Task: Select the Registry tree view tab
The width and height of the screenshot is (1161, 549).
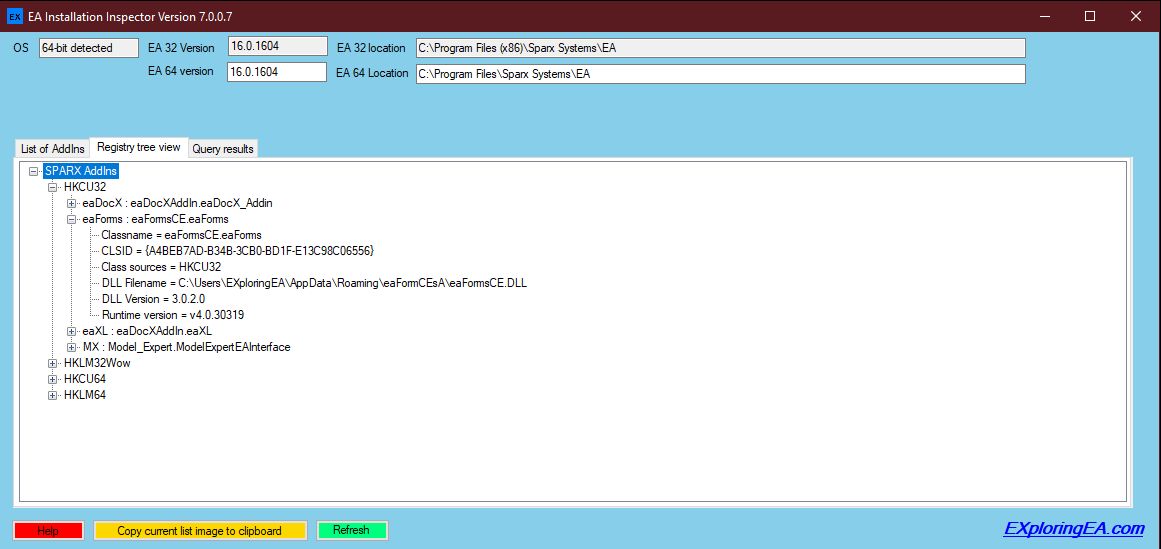Action: pos(138,147)
